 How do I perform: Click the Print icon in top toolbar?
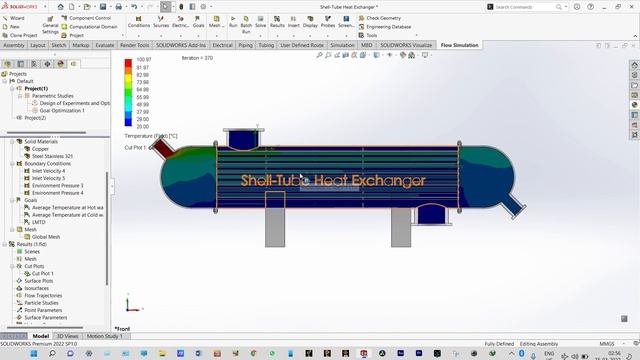point(118,7)
